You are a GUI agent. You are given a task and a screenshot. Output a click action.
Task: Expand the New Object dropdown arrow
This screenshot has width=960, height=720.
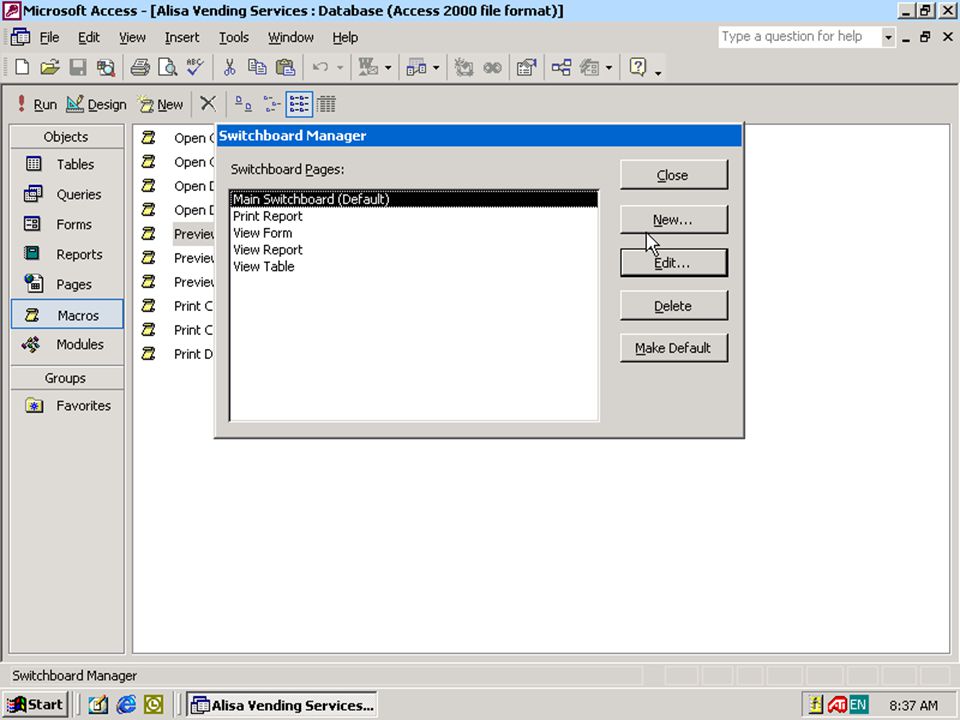[x=609, y=67]
